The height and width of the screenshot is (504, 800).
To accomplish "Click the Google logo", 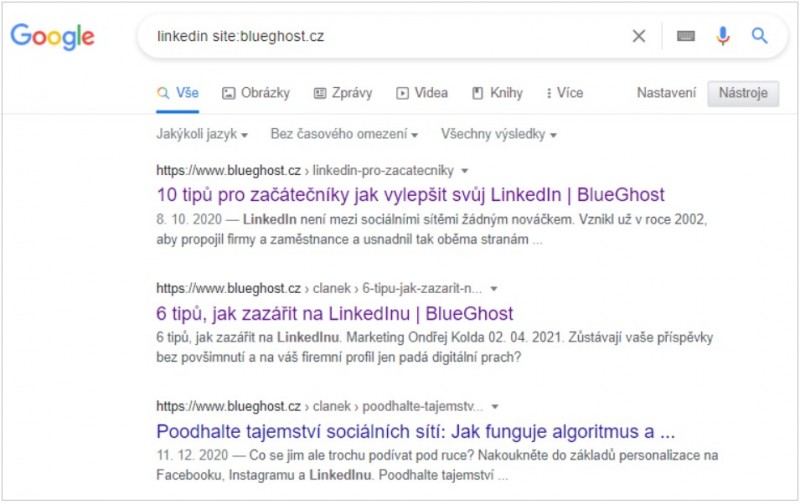I will [52, 37].
